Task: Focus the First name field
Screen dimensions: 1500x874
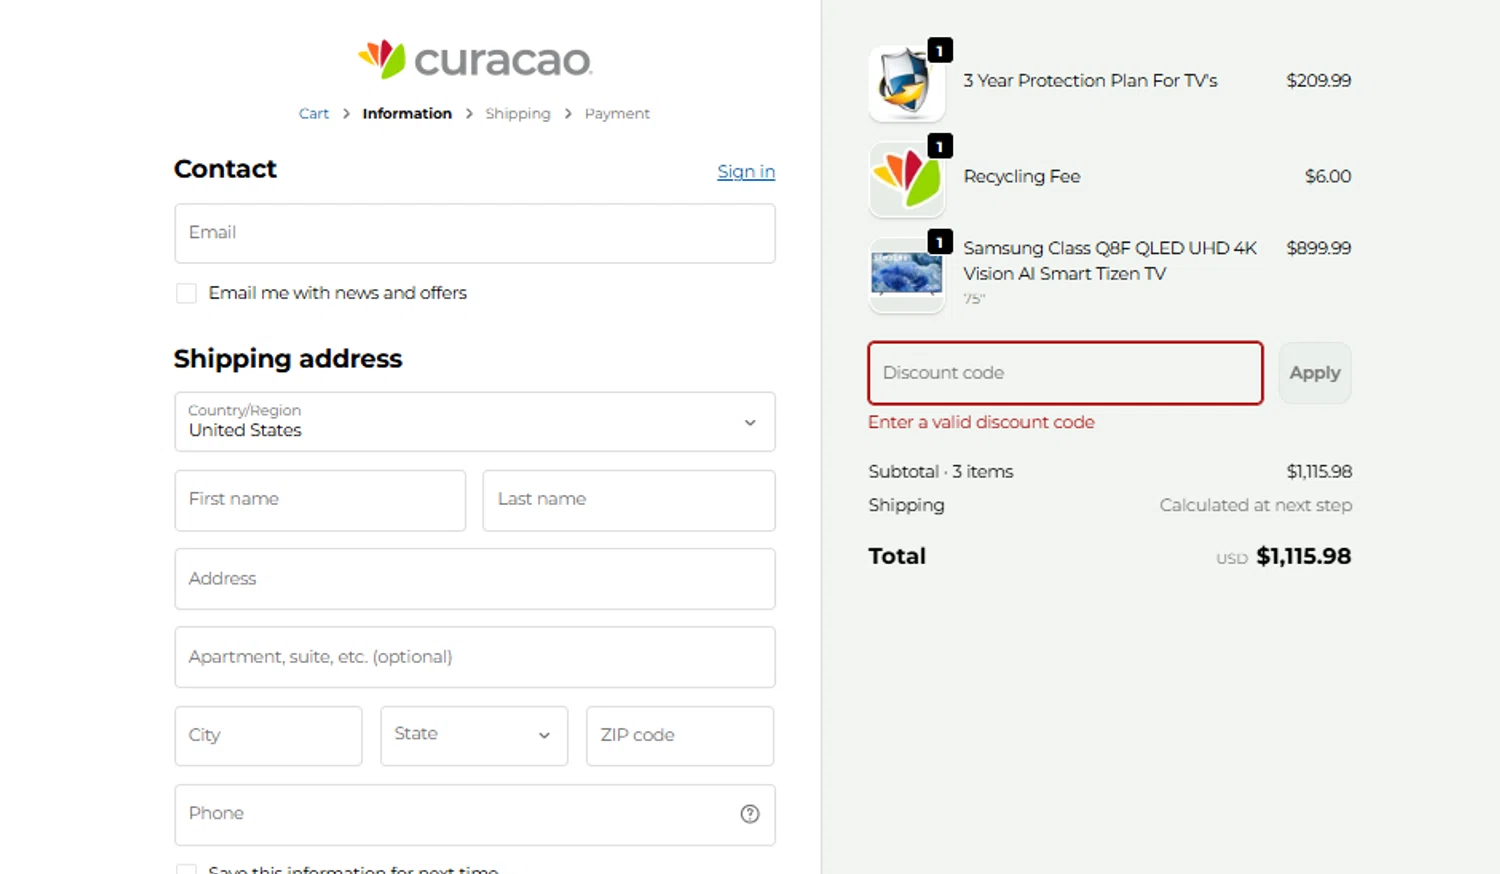Action: click(x=320, y=500)
